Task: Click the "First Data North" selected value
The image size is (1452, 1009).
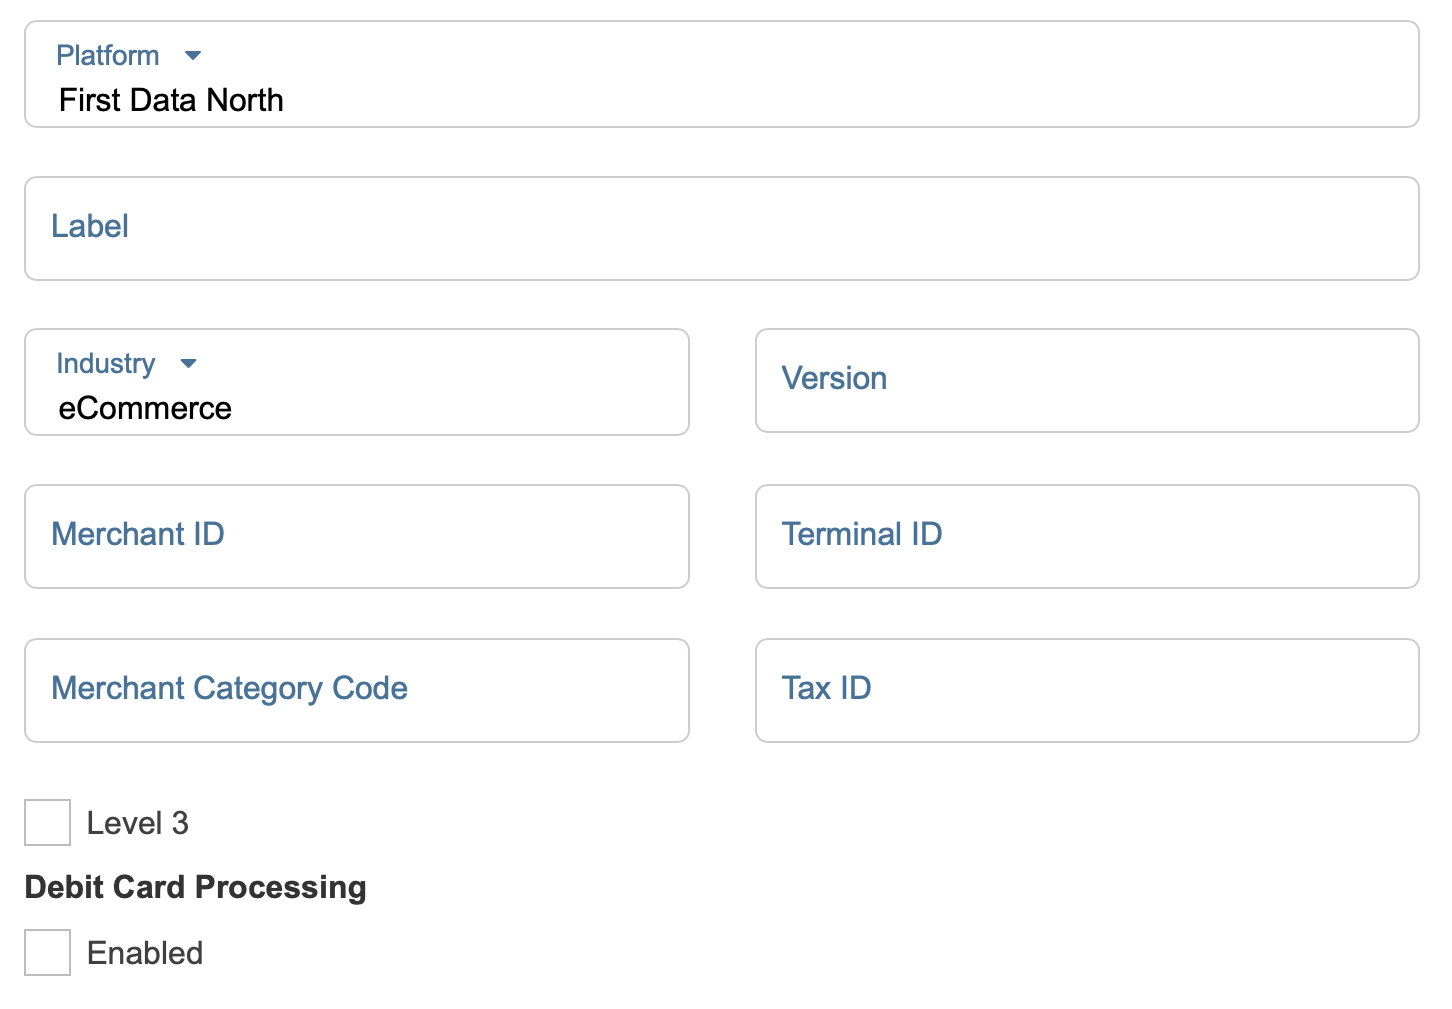Action: (x=171, y=100)
